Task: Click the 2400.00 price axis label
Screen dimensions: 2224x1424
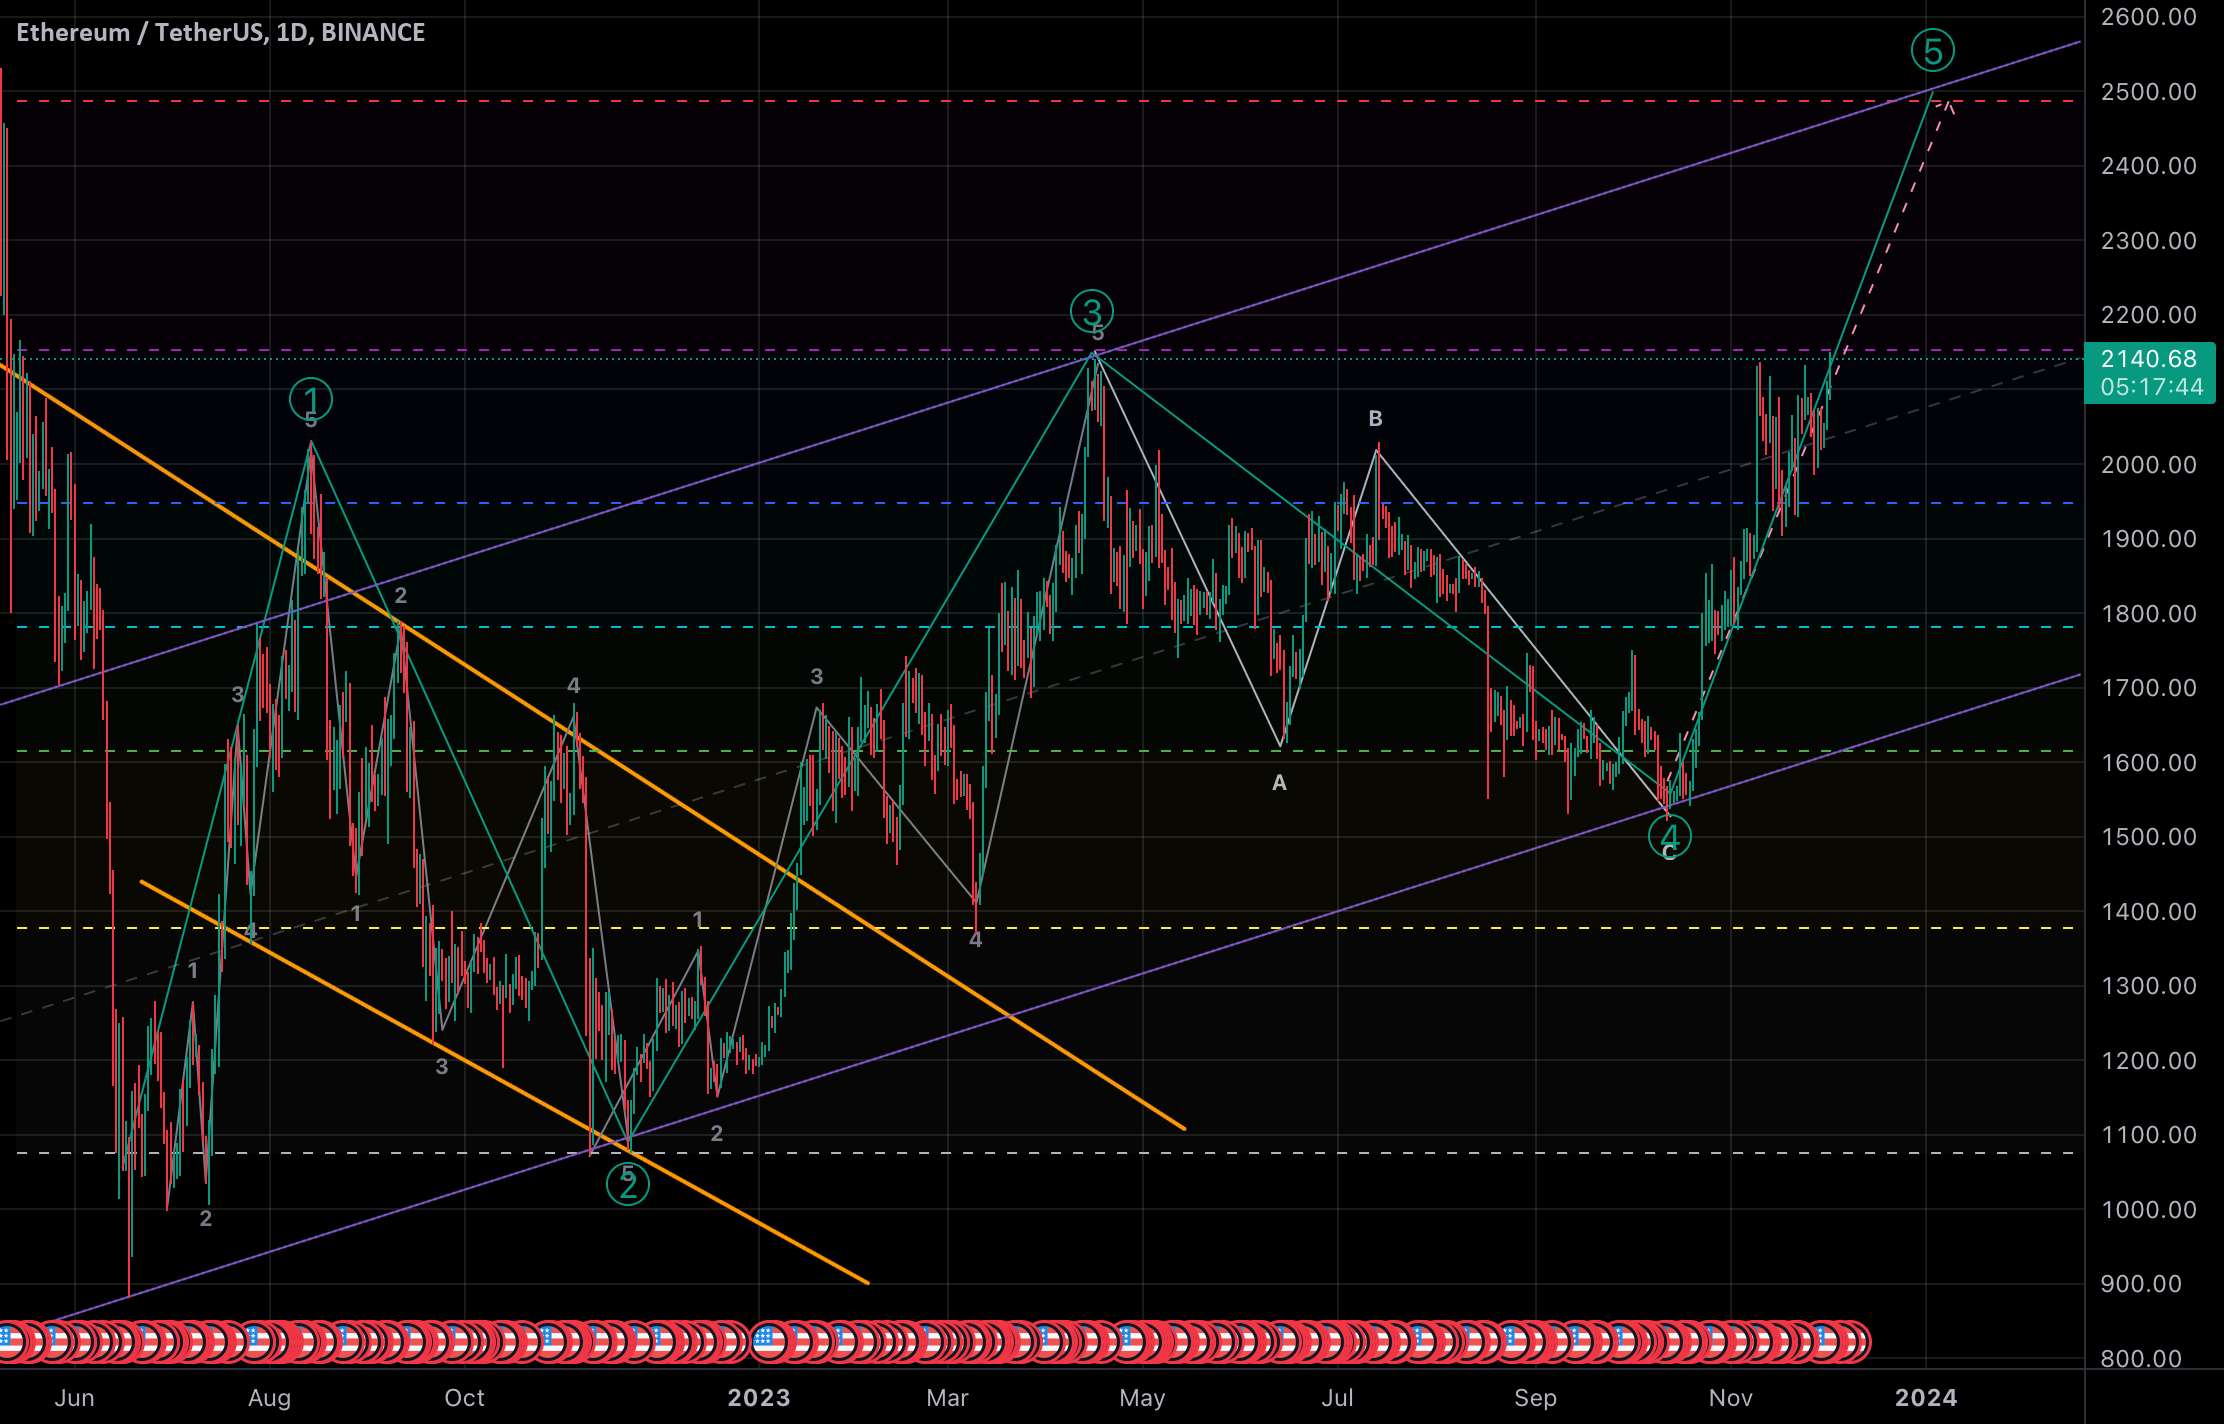Action: pos(2149,166)
